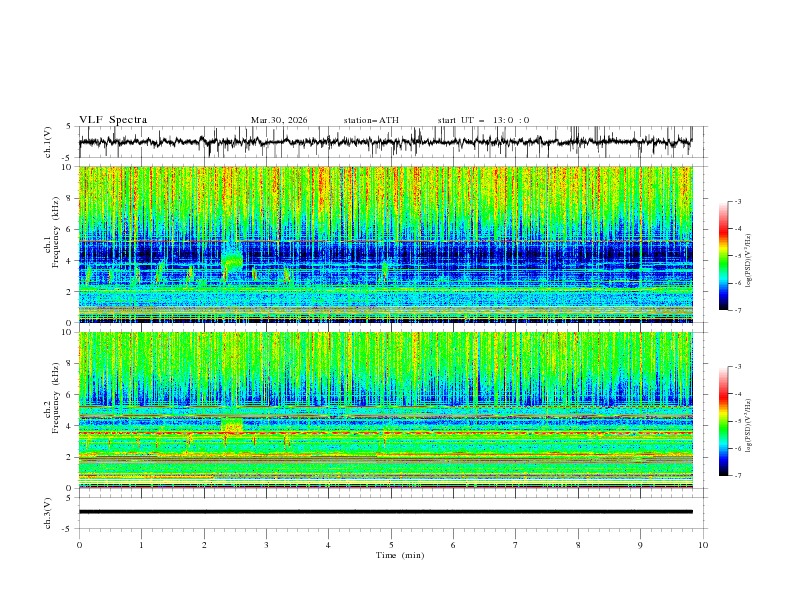Click the 'ch.1(V)' waveform axis label
The width and height of the screenshot is (792, 612).
click(x=48, y=142)
